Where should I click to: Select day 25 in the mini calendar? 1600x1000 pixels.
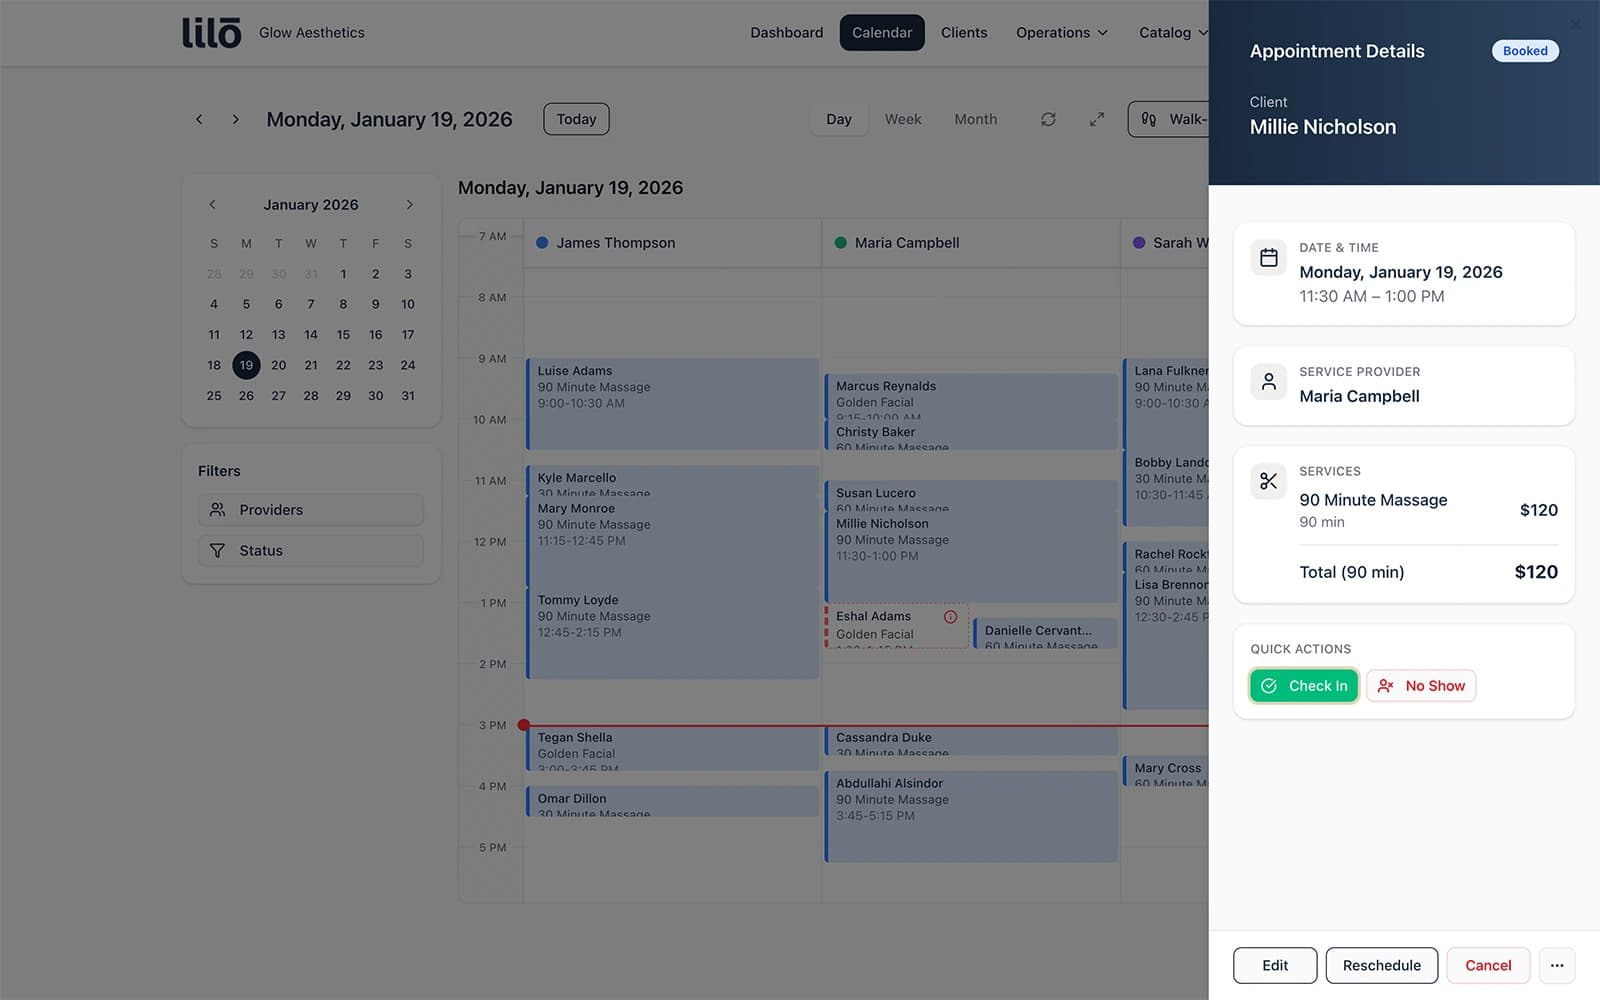pos(213,396)
